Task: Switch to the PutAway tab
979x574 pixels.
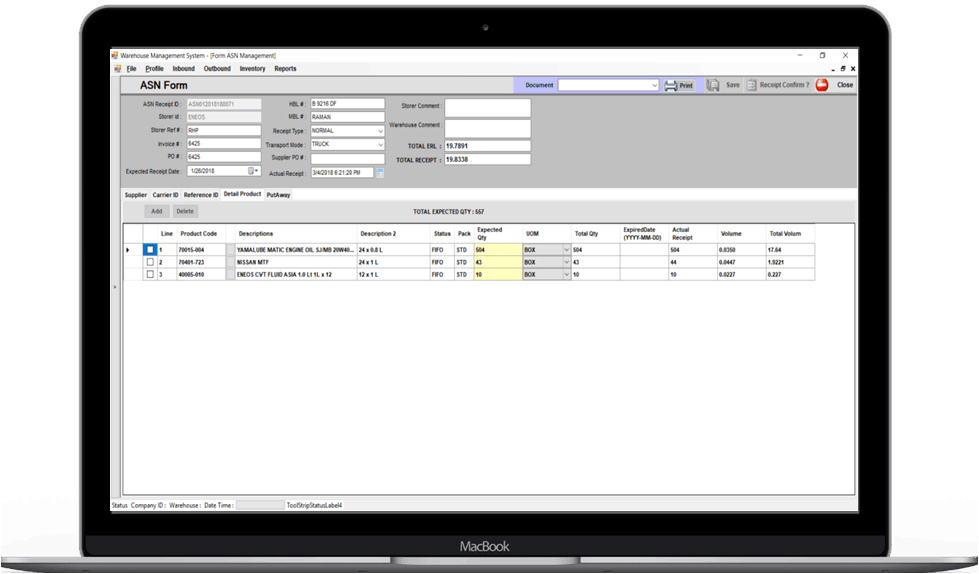Action: click(278, 194)
